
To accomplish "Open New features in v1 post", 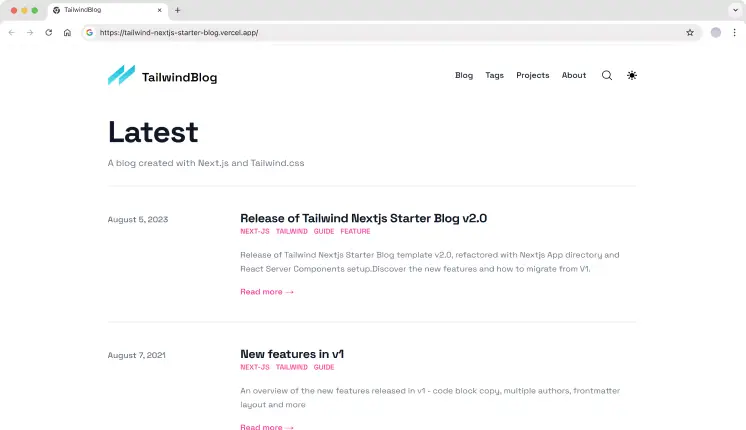I will [x=292, y=354].
